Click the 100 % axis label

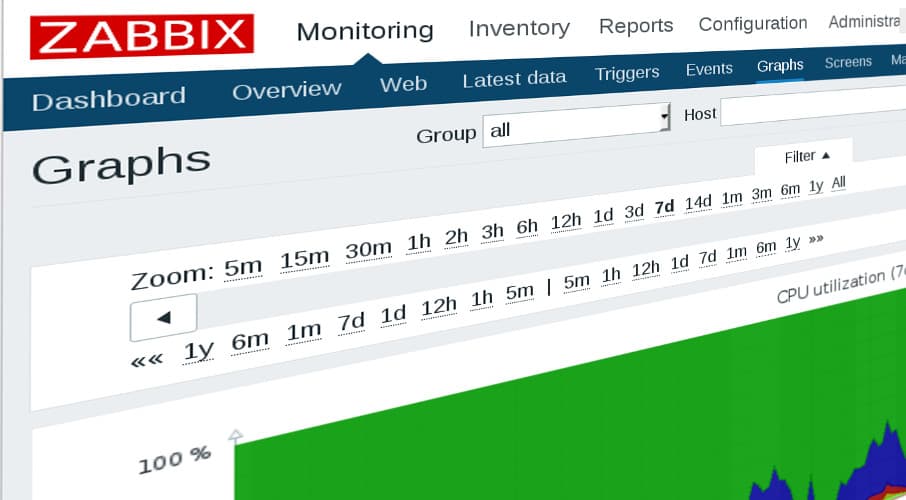174,460
